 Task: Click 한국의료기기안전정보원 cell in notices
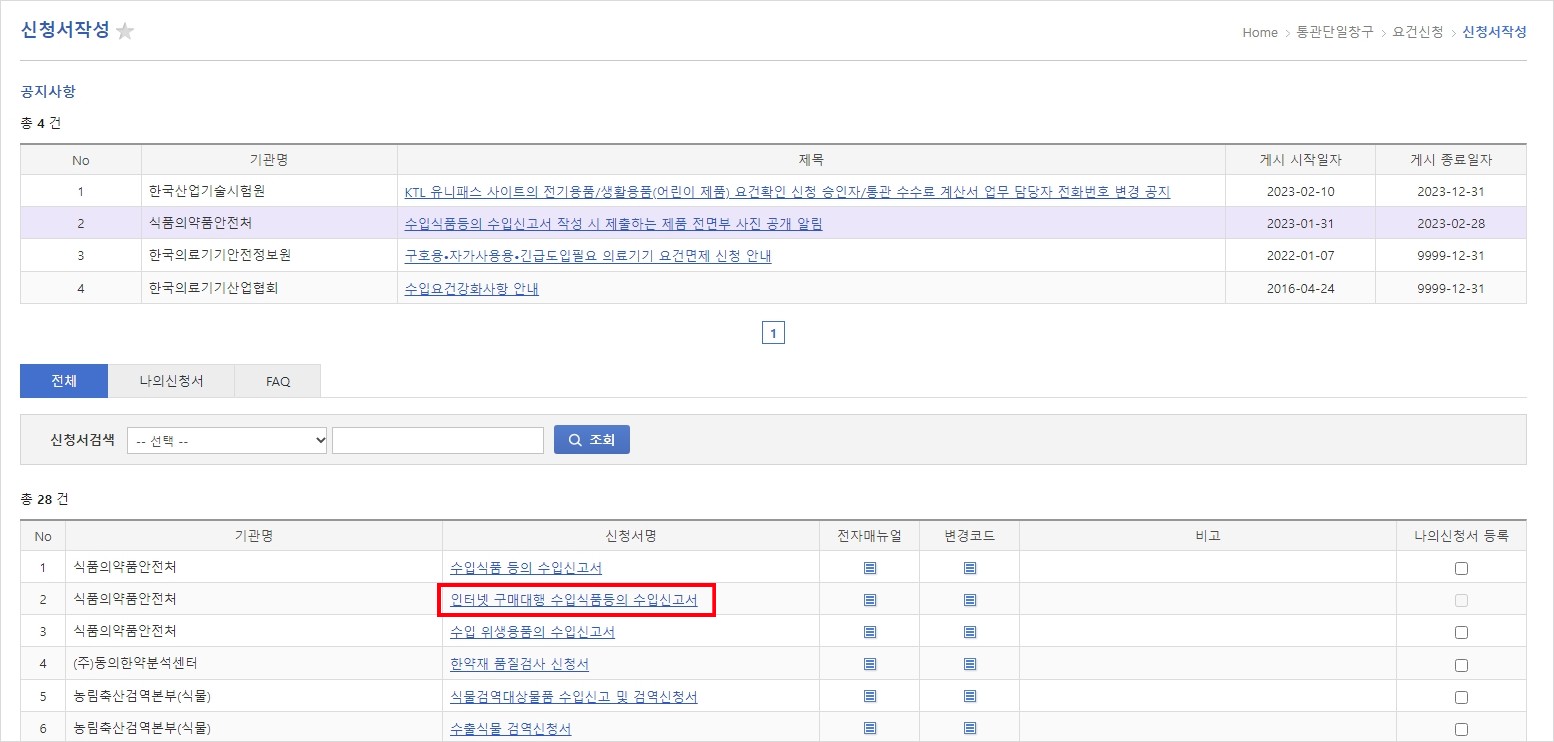[269, 255]
